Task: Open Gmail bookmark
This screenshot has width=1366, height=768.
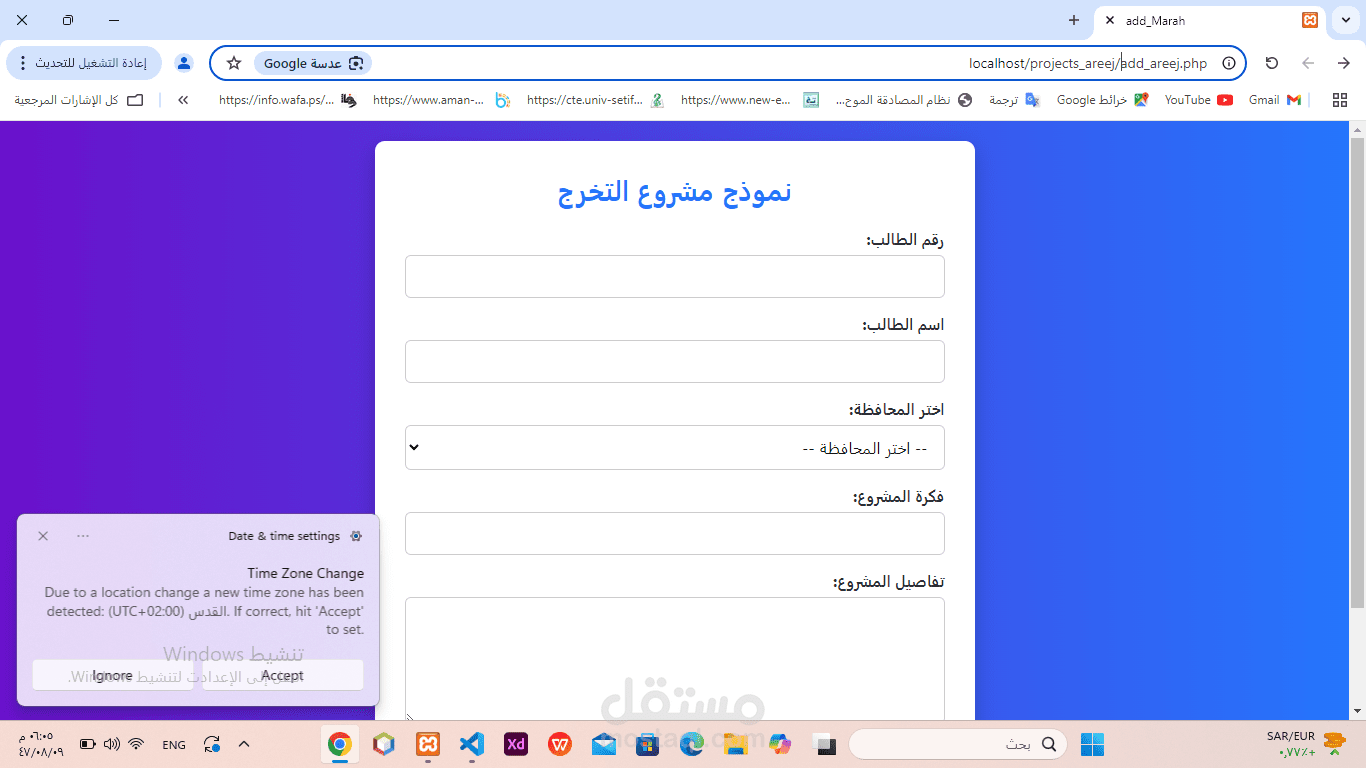Action: coord(1275,100)
